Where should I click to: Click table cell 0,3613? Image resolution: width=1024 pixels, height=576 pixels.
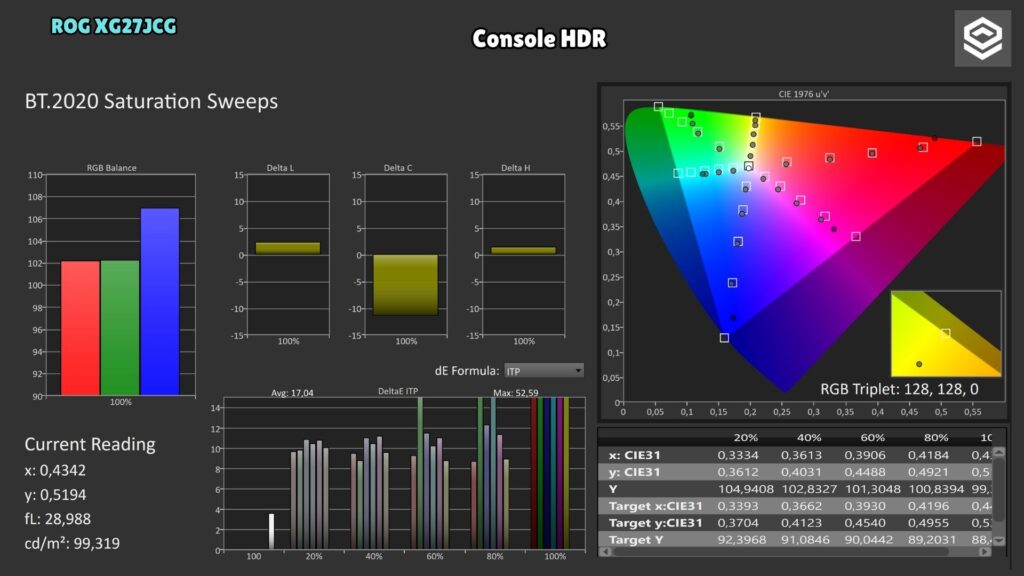click(x=801, y=455)
